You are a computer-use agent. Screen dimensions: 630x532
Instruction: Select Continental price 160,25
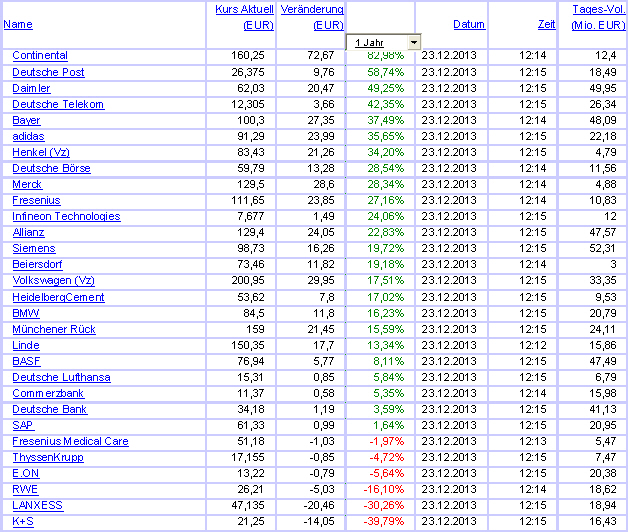(x=248, y=55)
